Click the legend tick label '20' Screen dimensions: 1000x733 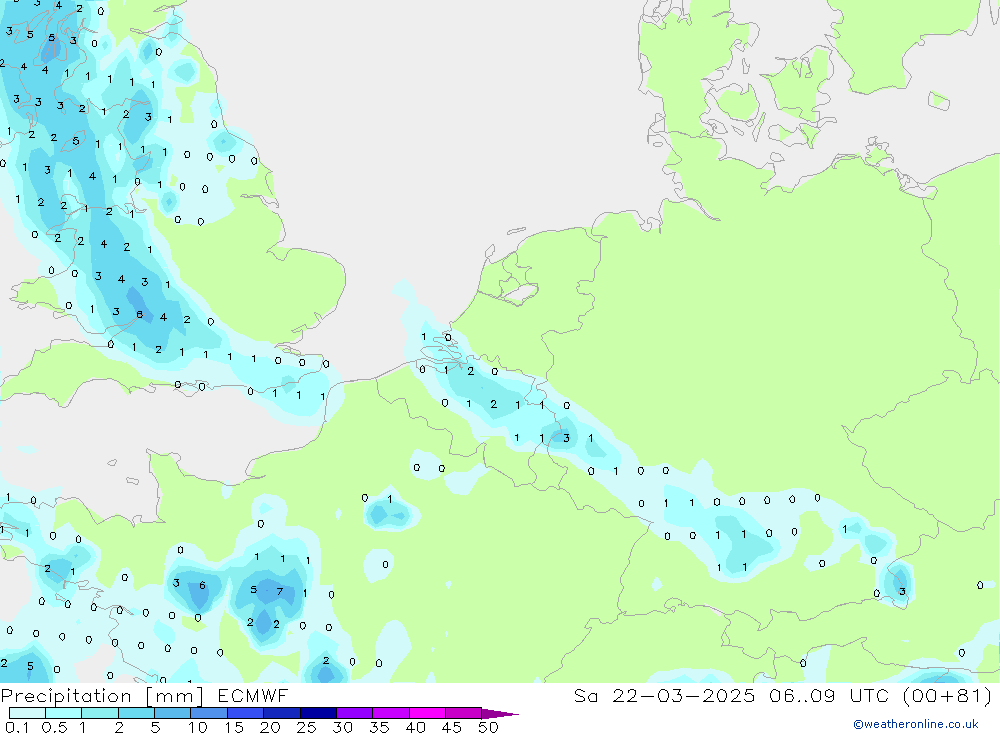click(x=270, y=727)
